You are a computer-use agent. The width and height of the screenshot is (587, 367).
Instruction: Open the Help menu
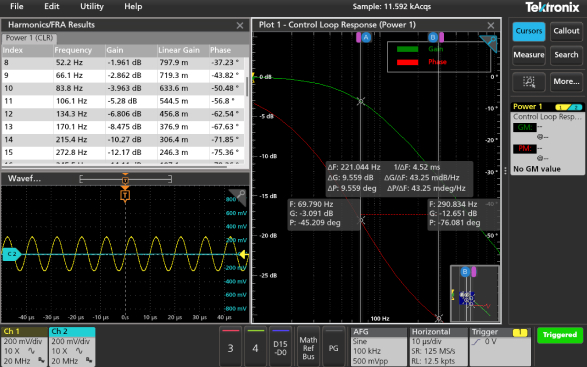click(x=133, y=6)
